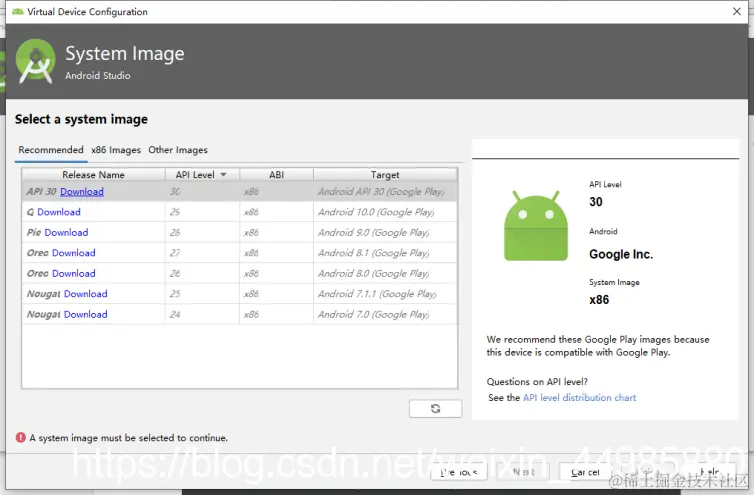Click the 'A system image must be selected' message
This screenshot has height=495, width=755.
pyautogui.click(x=129, y=438)
